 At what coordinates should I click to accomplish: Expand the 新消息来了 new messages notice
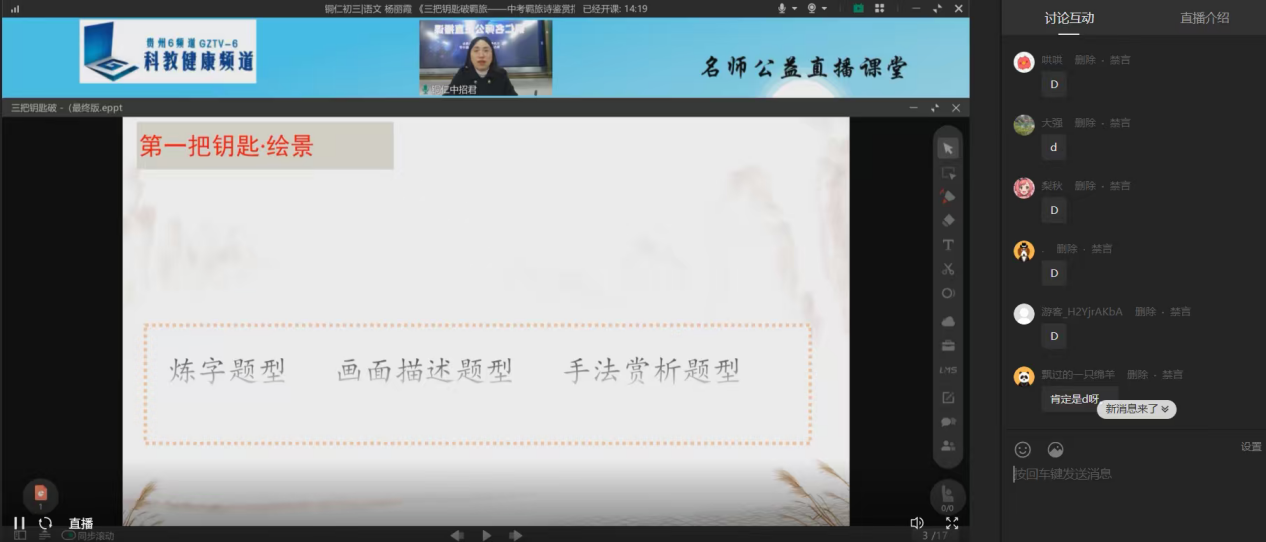pos(1136,409)
